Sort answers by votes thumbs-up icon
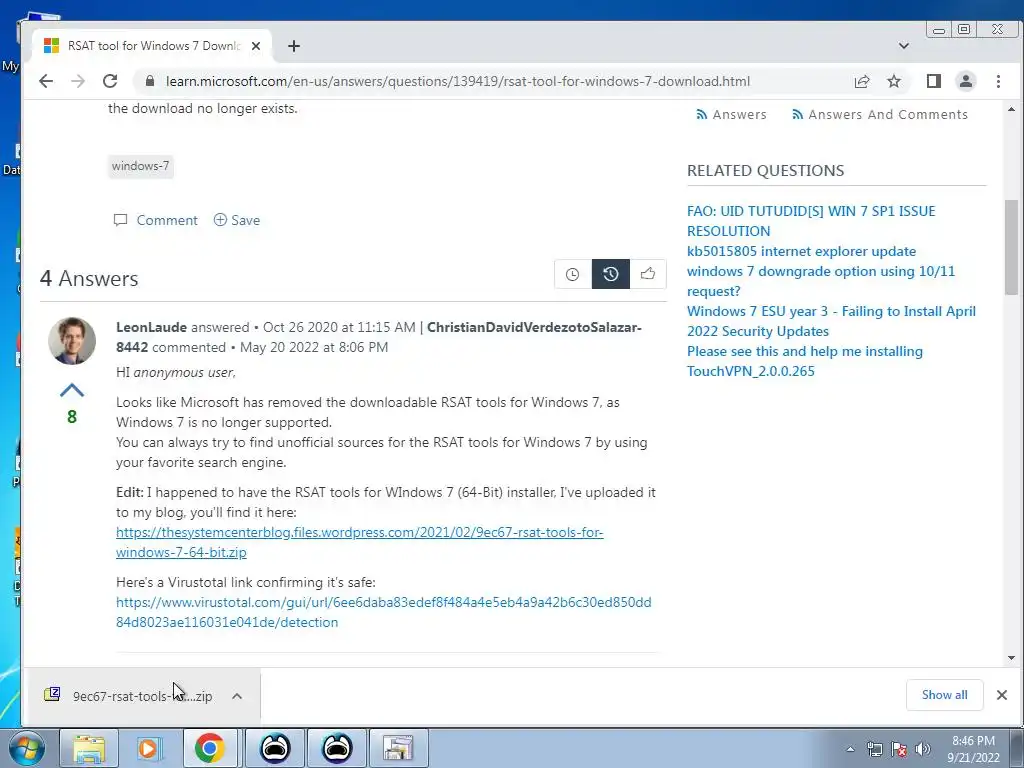Image resolution: width=1024 pixels, height=768 pixels. click(648, 274)
